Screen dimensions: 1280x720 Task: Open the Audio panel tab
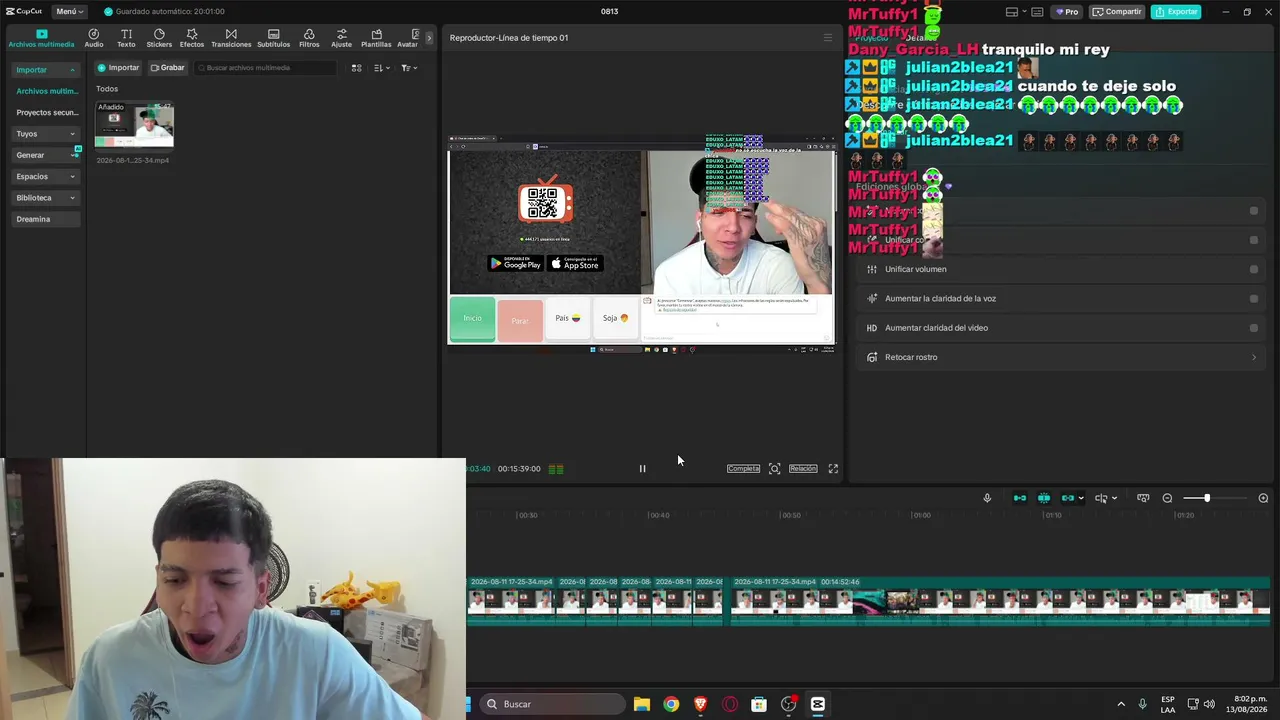click(94, 38)
